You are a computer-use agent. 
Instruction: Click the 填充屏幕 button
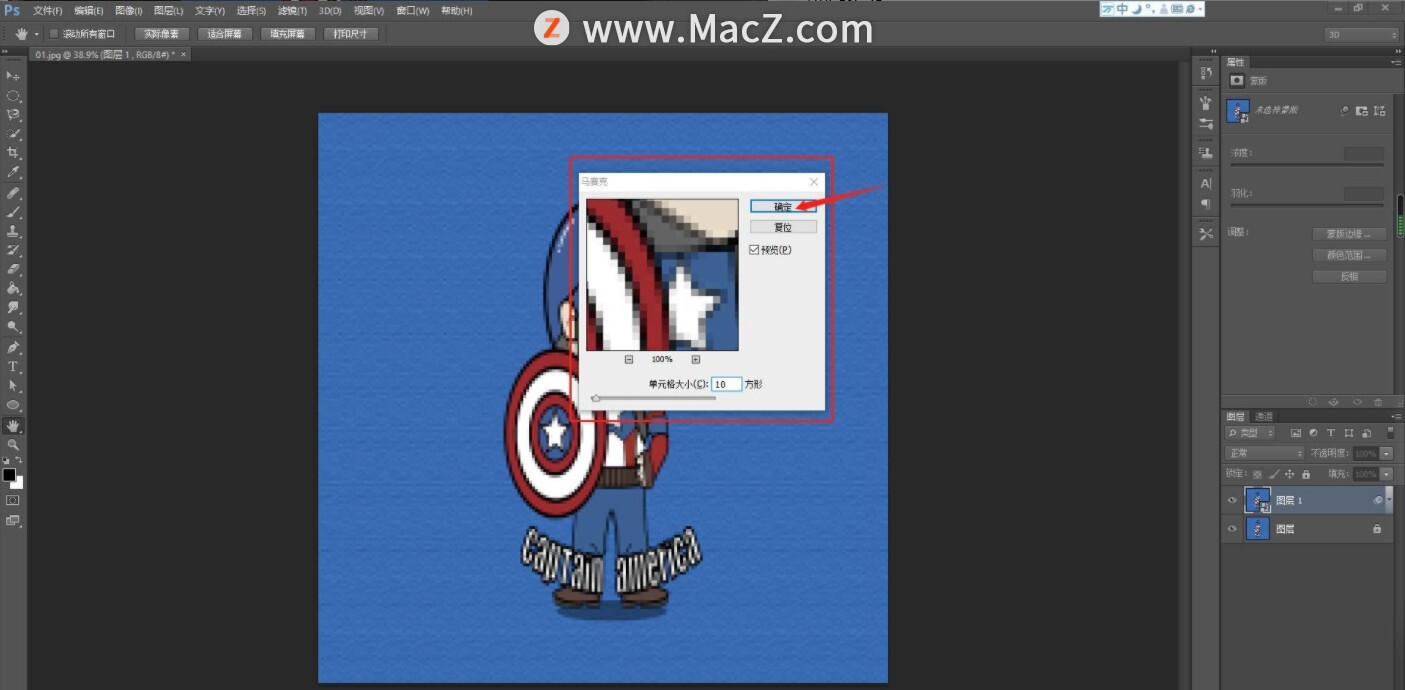point(288,34)
